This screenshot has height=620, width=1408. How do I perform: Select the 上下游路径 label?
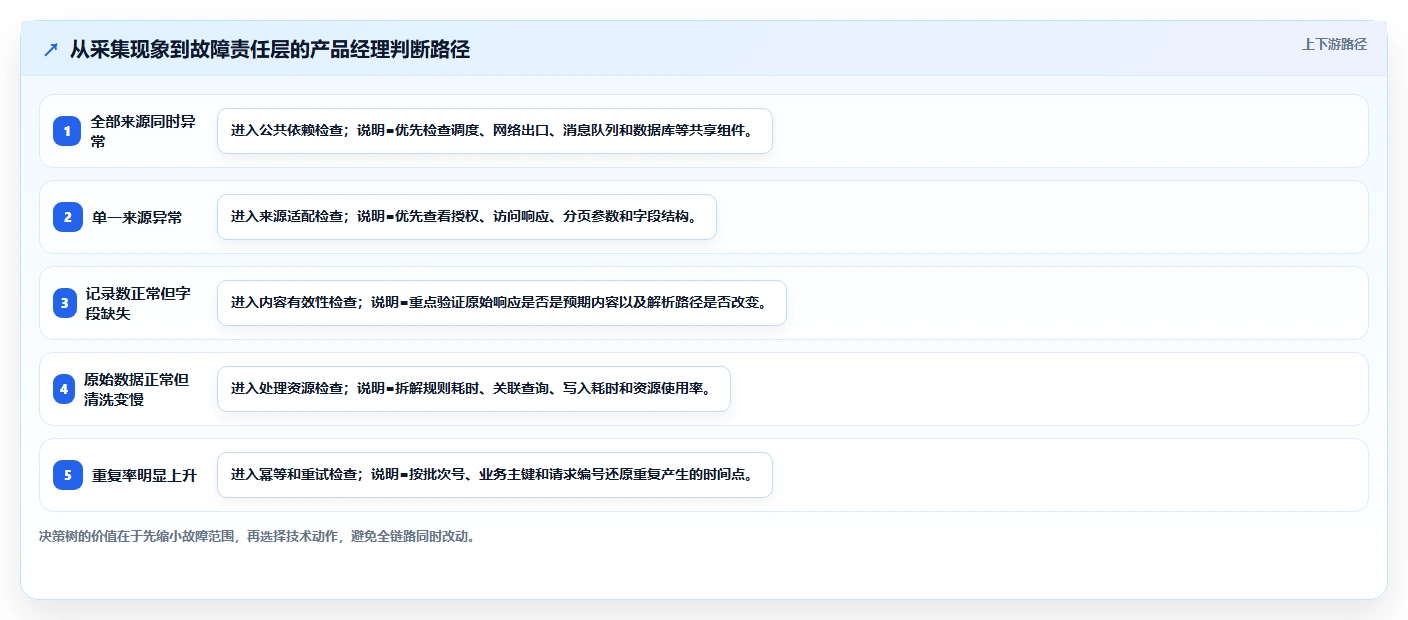[x=1334, y=44]
